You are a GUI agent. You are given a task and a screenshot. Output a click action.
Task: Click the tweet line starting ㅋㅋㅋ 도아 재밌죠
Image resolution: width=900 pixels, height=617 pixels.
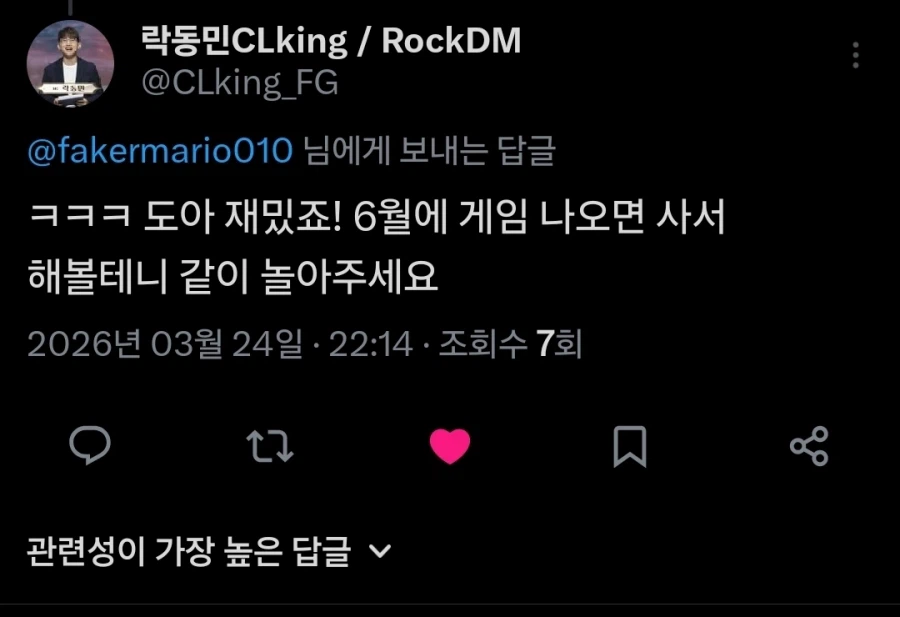click(x=377, y=217)
